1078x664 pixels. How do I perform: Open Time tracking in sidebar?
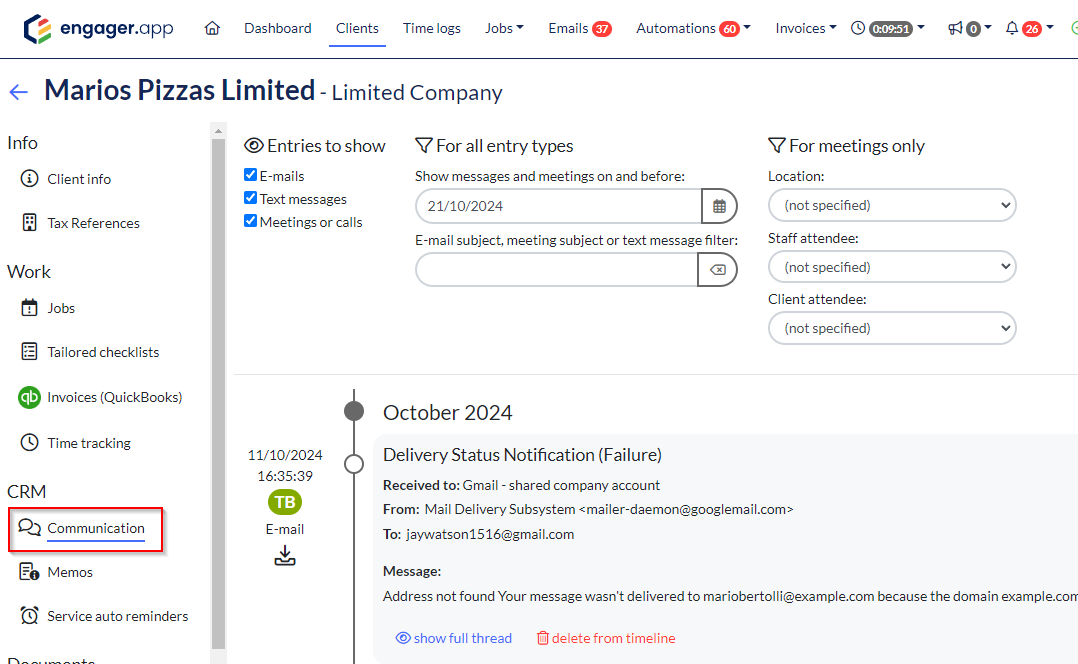click(x=89, y=443)
